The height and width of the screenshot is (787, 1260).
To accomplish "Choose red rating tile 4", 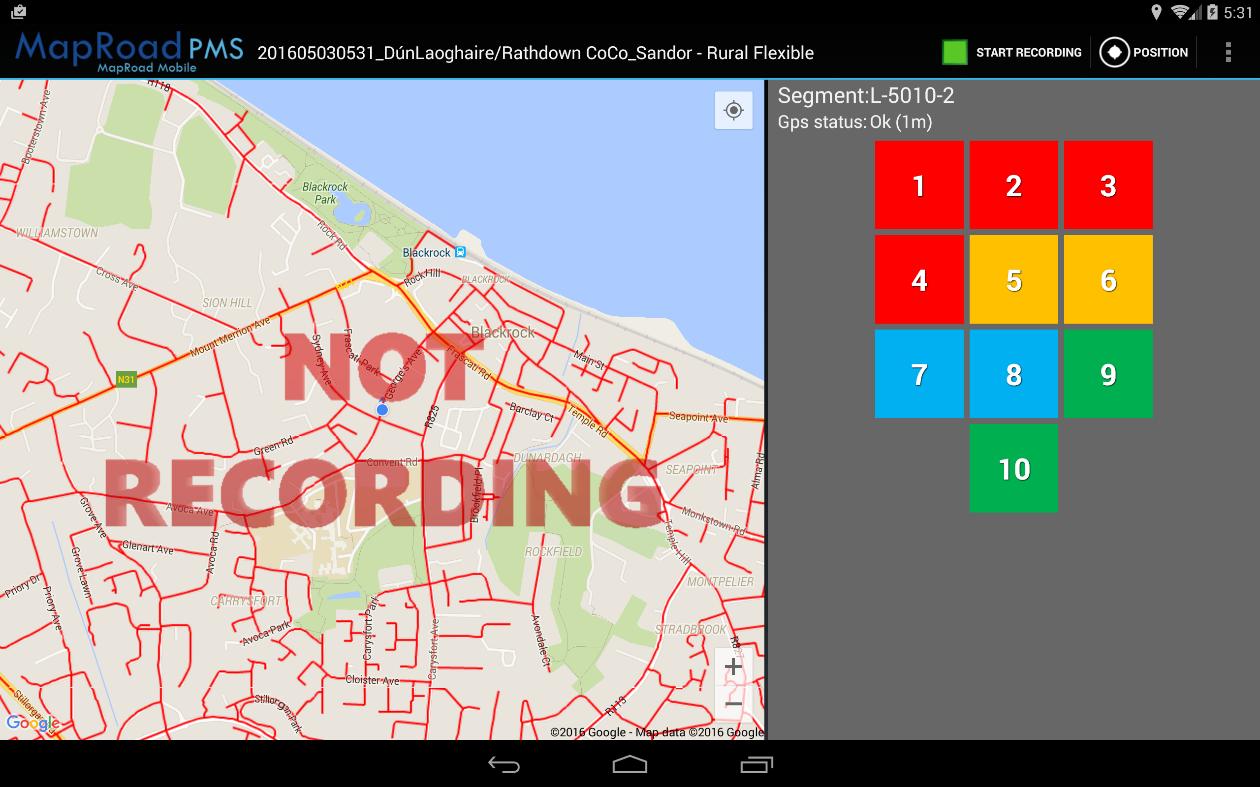I will pos(919,280).
